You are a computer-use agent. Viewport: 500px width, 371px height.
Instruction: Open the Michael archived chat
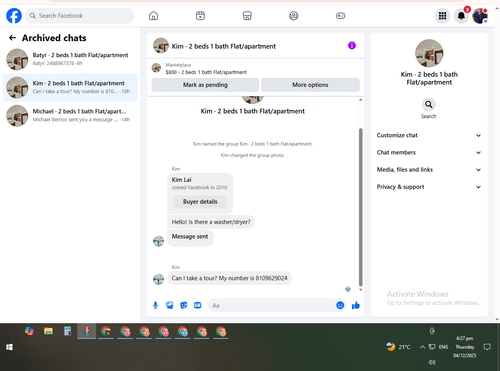click(x=70, y=115)
